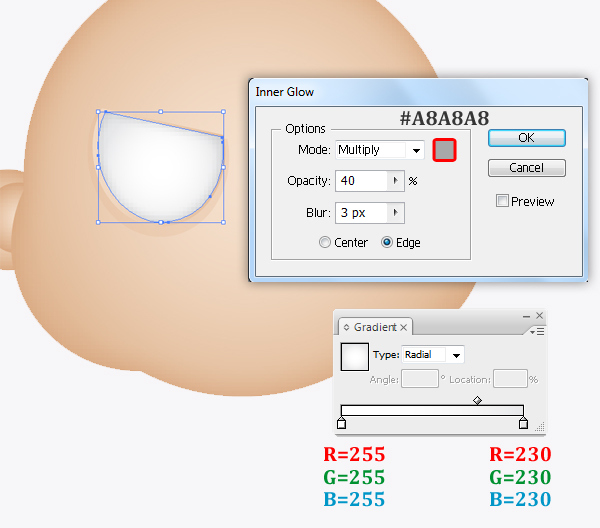Image resolution: width=600 pixels, height=528 pixels.
Task: Select the left white gradient stop
Action: point(341,423)
